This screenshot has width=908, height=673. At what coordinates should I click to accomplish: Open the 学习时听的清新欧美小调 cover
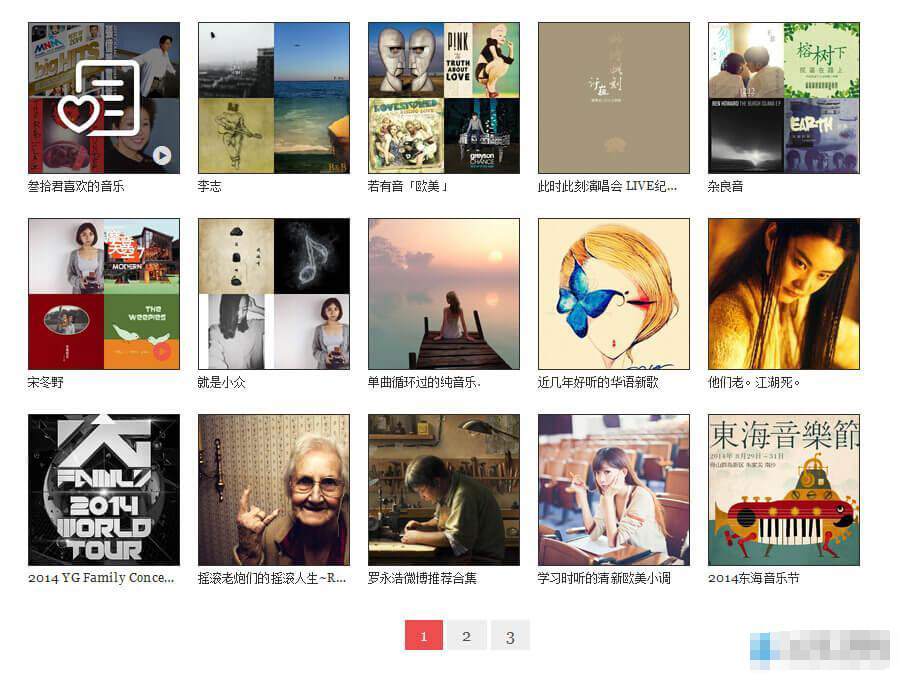pos(614,490)
